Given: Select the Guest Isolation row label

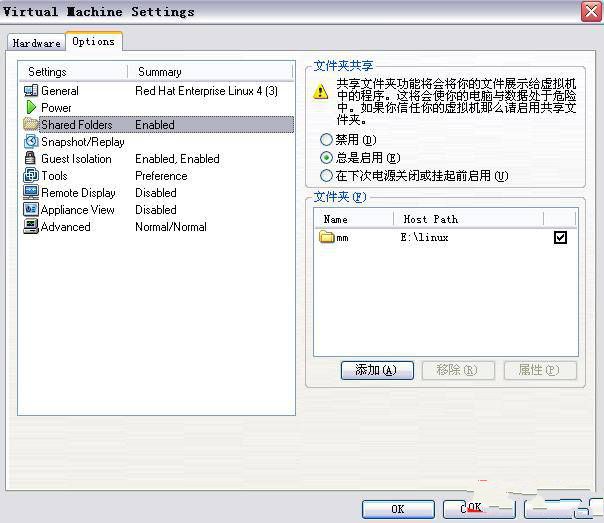Looking at the screenshot, I should [76, 159].
